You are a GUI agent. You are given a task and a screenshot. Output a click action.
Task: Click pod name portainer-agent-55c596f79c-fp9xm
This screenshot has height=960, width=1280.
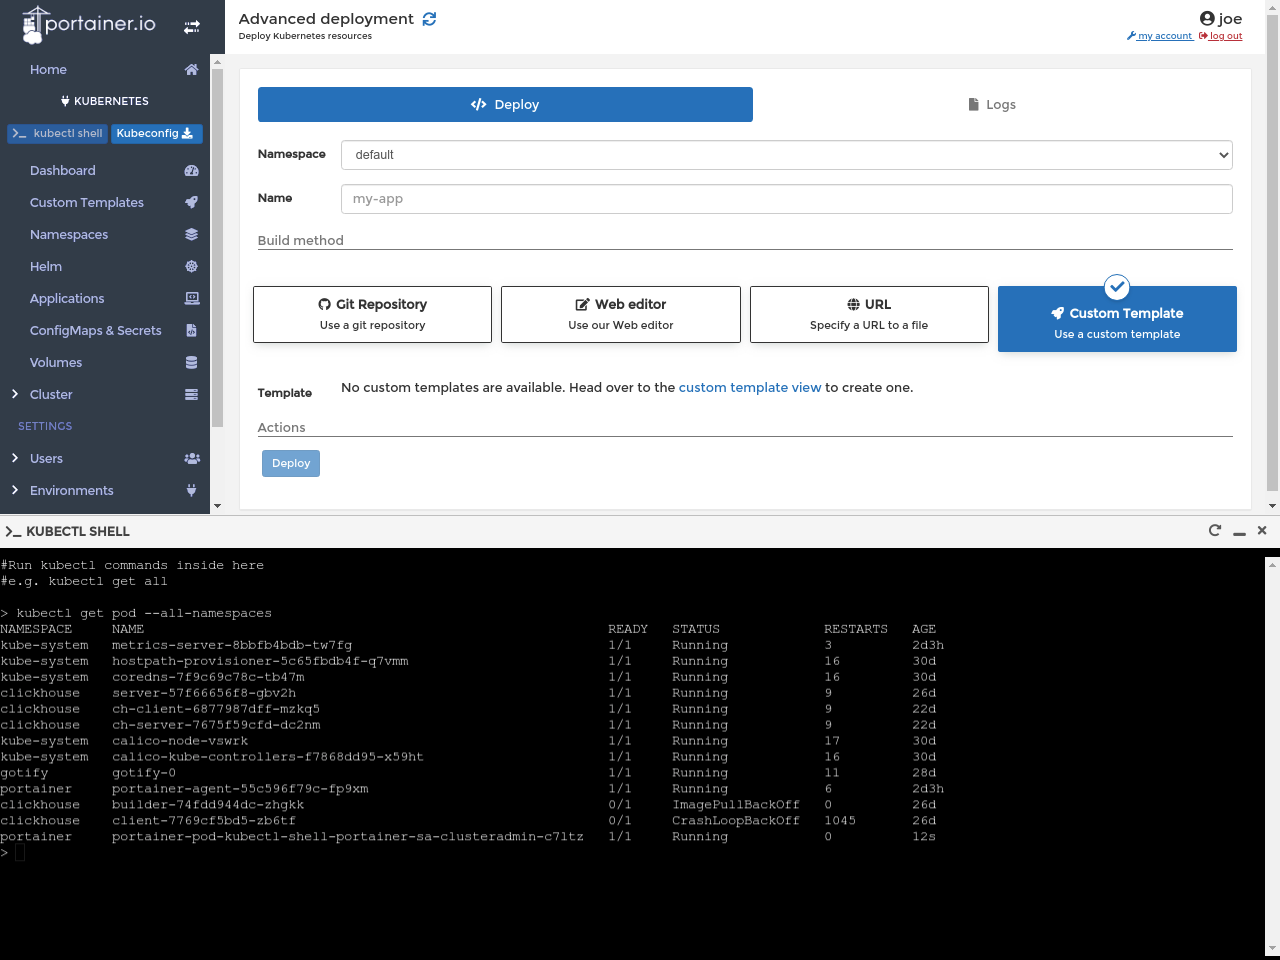(240, 789)
